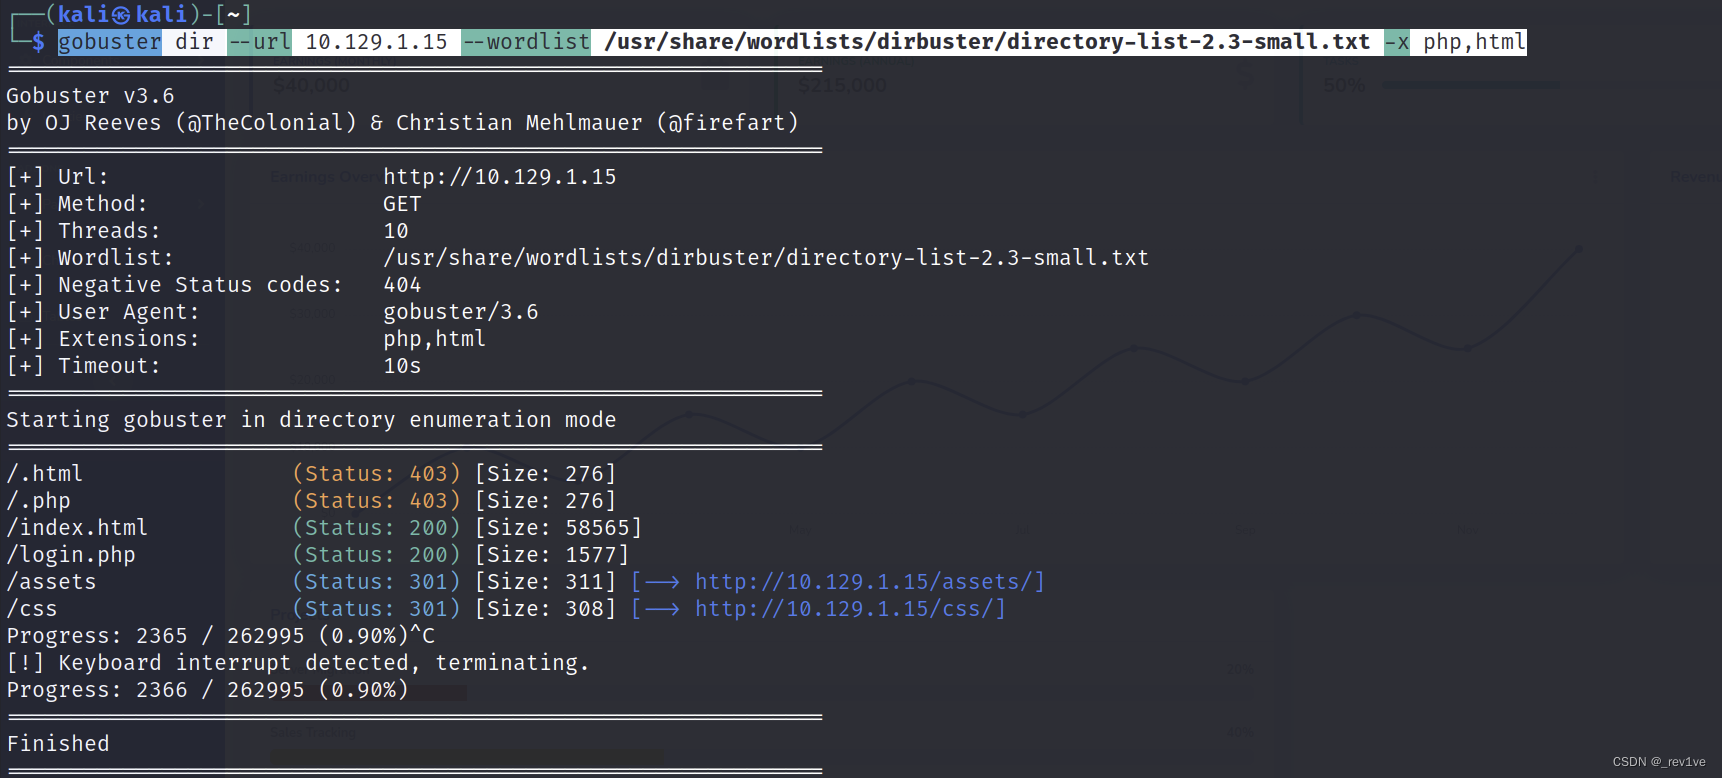Click the Timeout value '10s'
1722x778 pixels.
(x=402, y=366)
